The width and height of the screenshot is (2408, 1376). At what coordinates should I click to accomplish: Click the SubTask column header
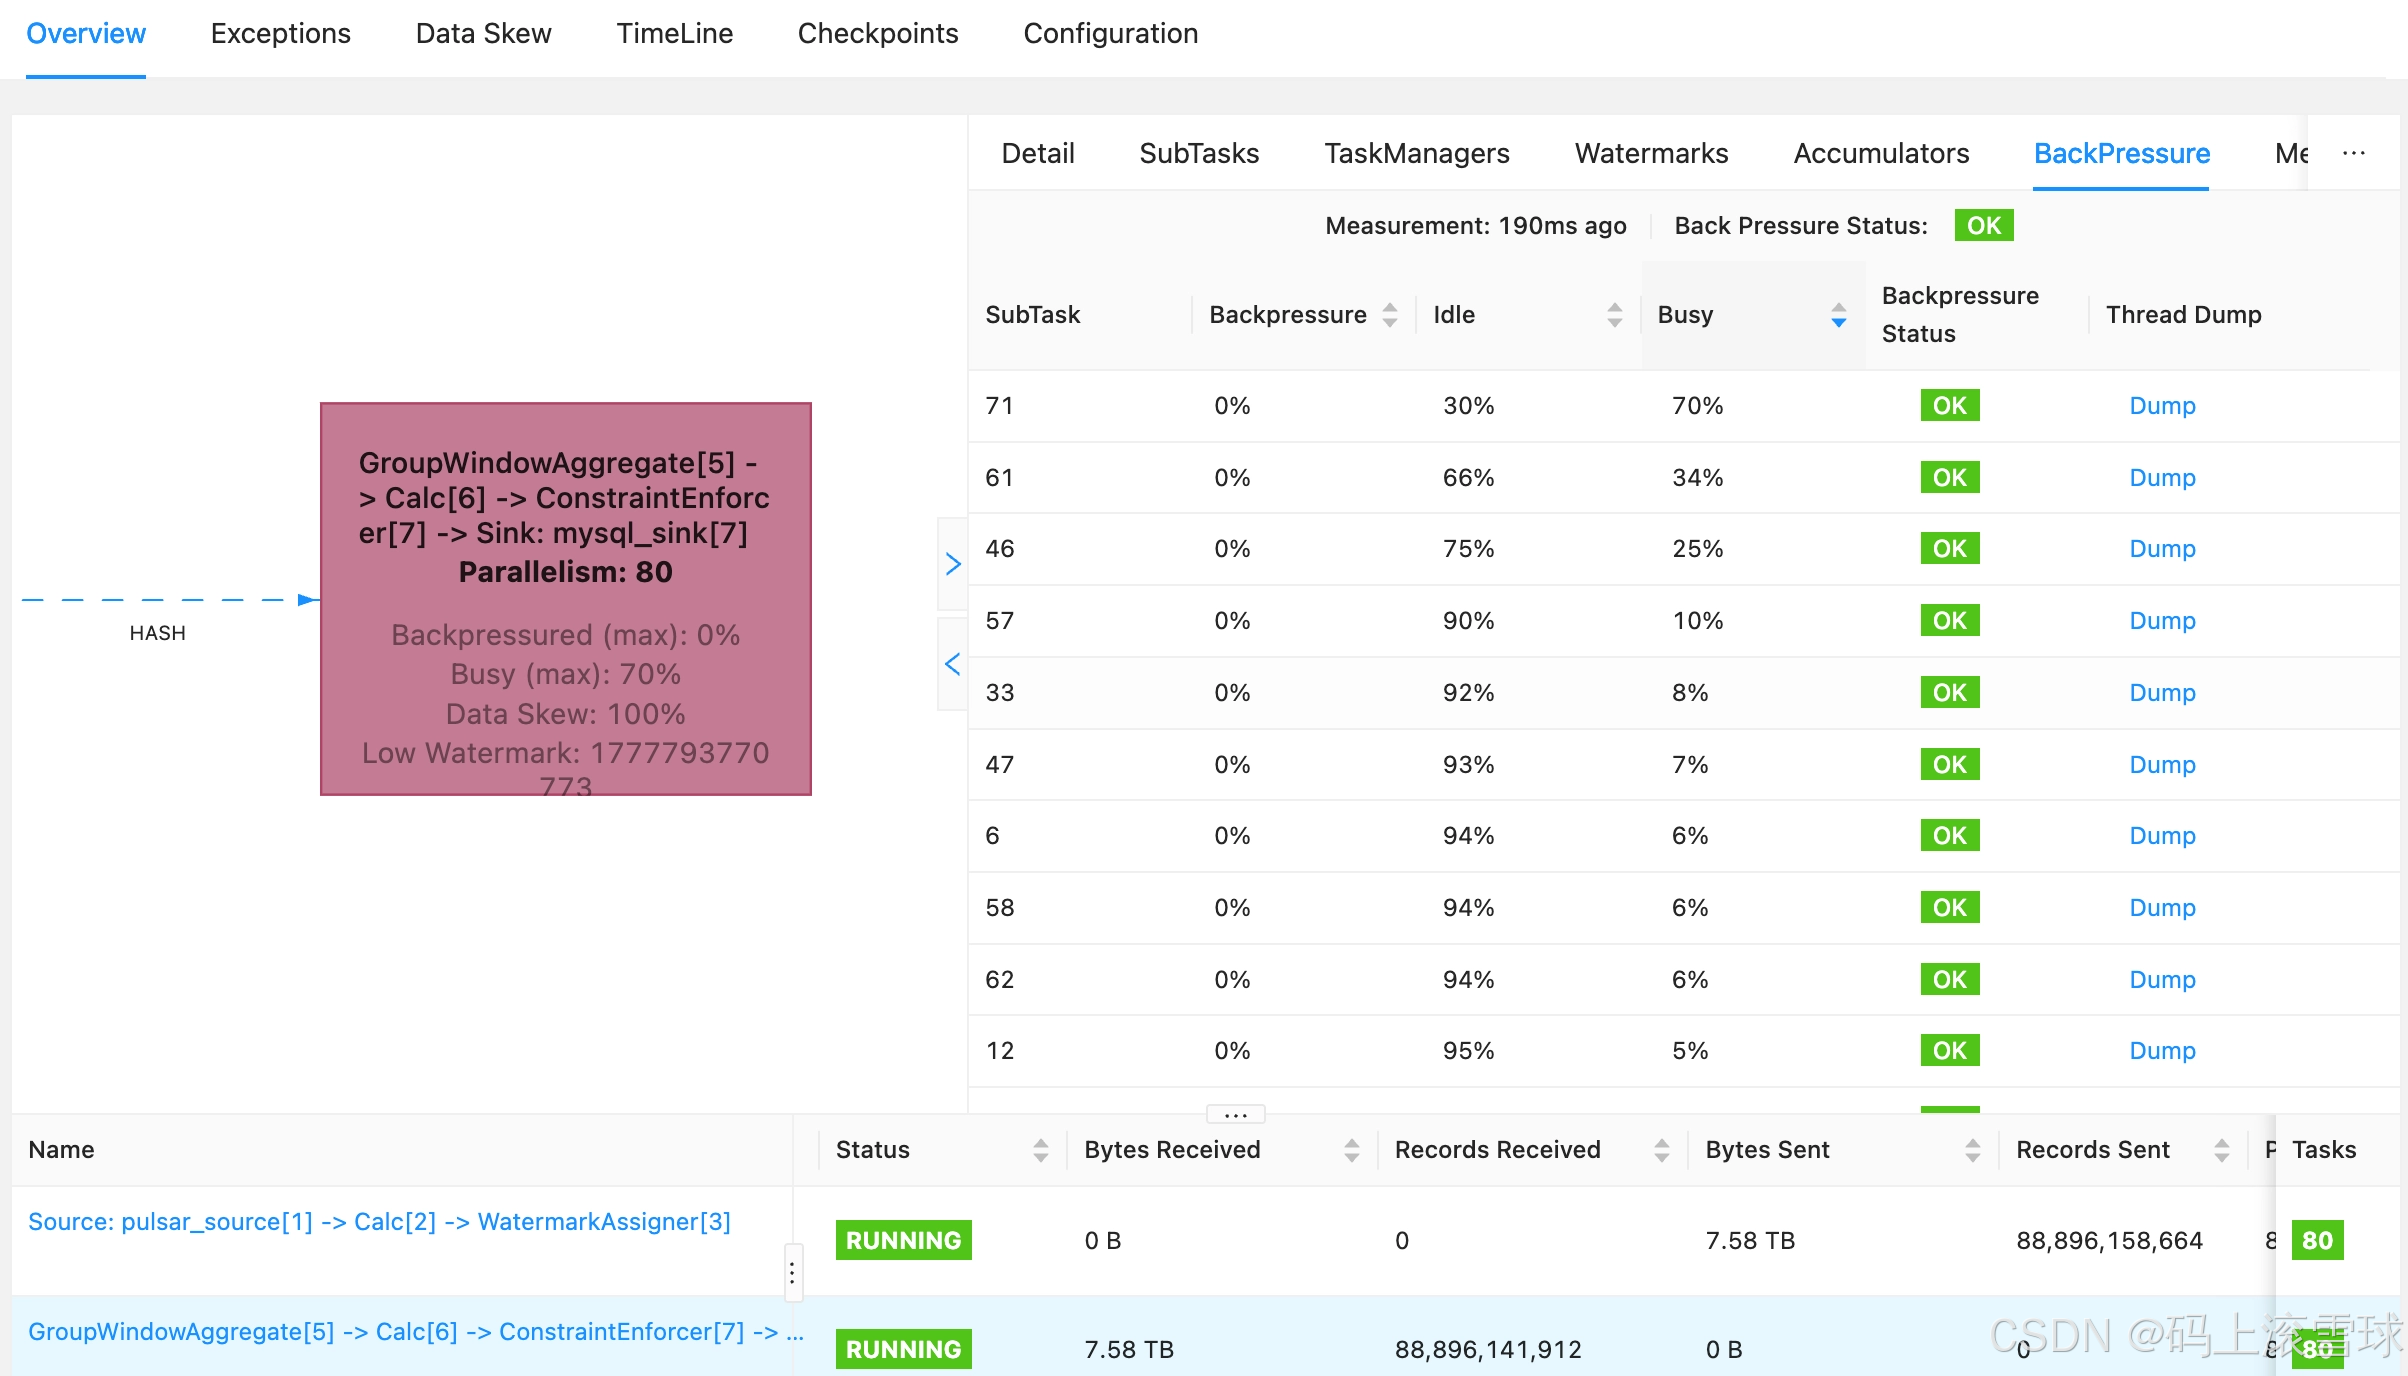pyautogui.click(x=1033, y=315)
